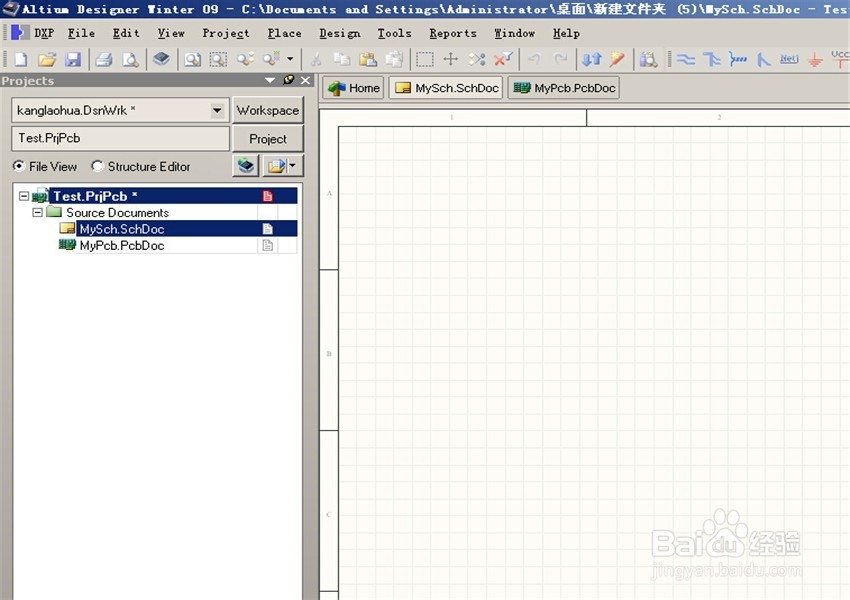The height and width of the screenshot is (600, 850).
Task: Select the Structure Editor radio button
Action: pyautogui.click(x=97, y=166)
